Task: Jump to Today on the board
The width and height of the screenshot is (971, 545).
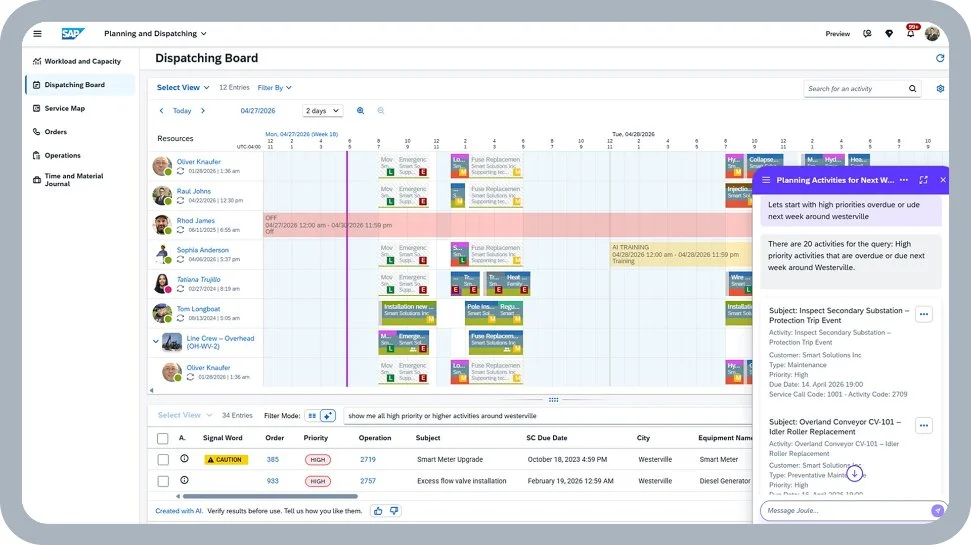Action: coord(182,111)
